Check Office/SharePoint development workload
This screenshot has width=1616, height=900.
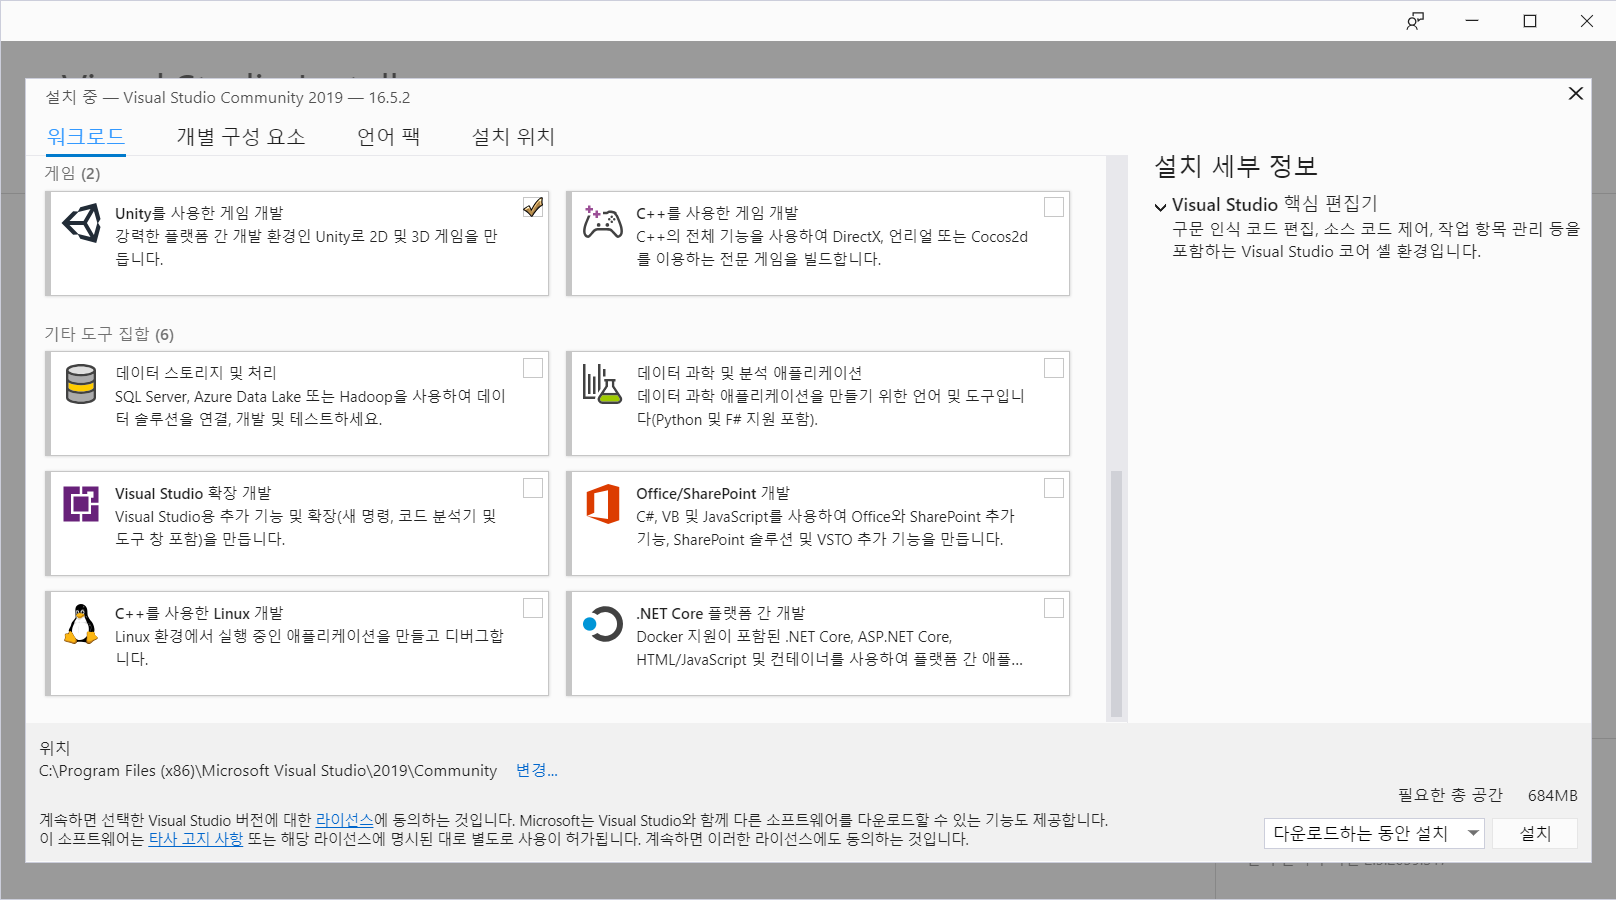click(x=1054, y=488)
